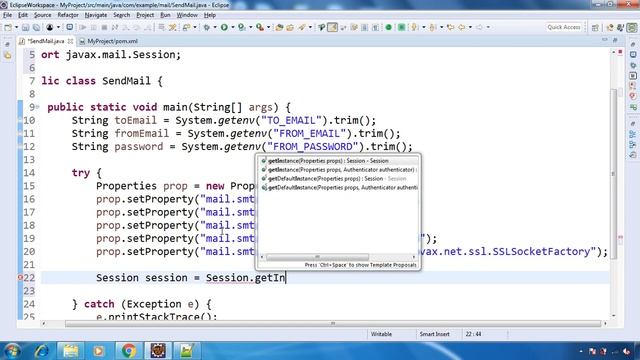Open Internet Explorer from taskbar
The height and width of the screenshot is (360, 640).
point(42,351)
